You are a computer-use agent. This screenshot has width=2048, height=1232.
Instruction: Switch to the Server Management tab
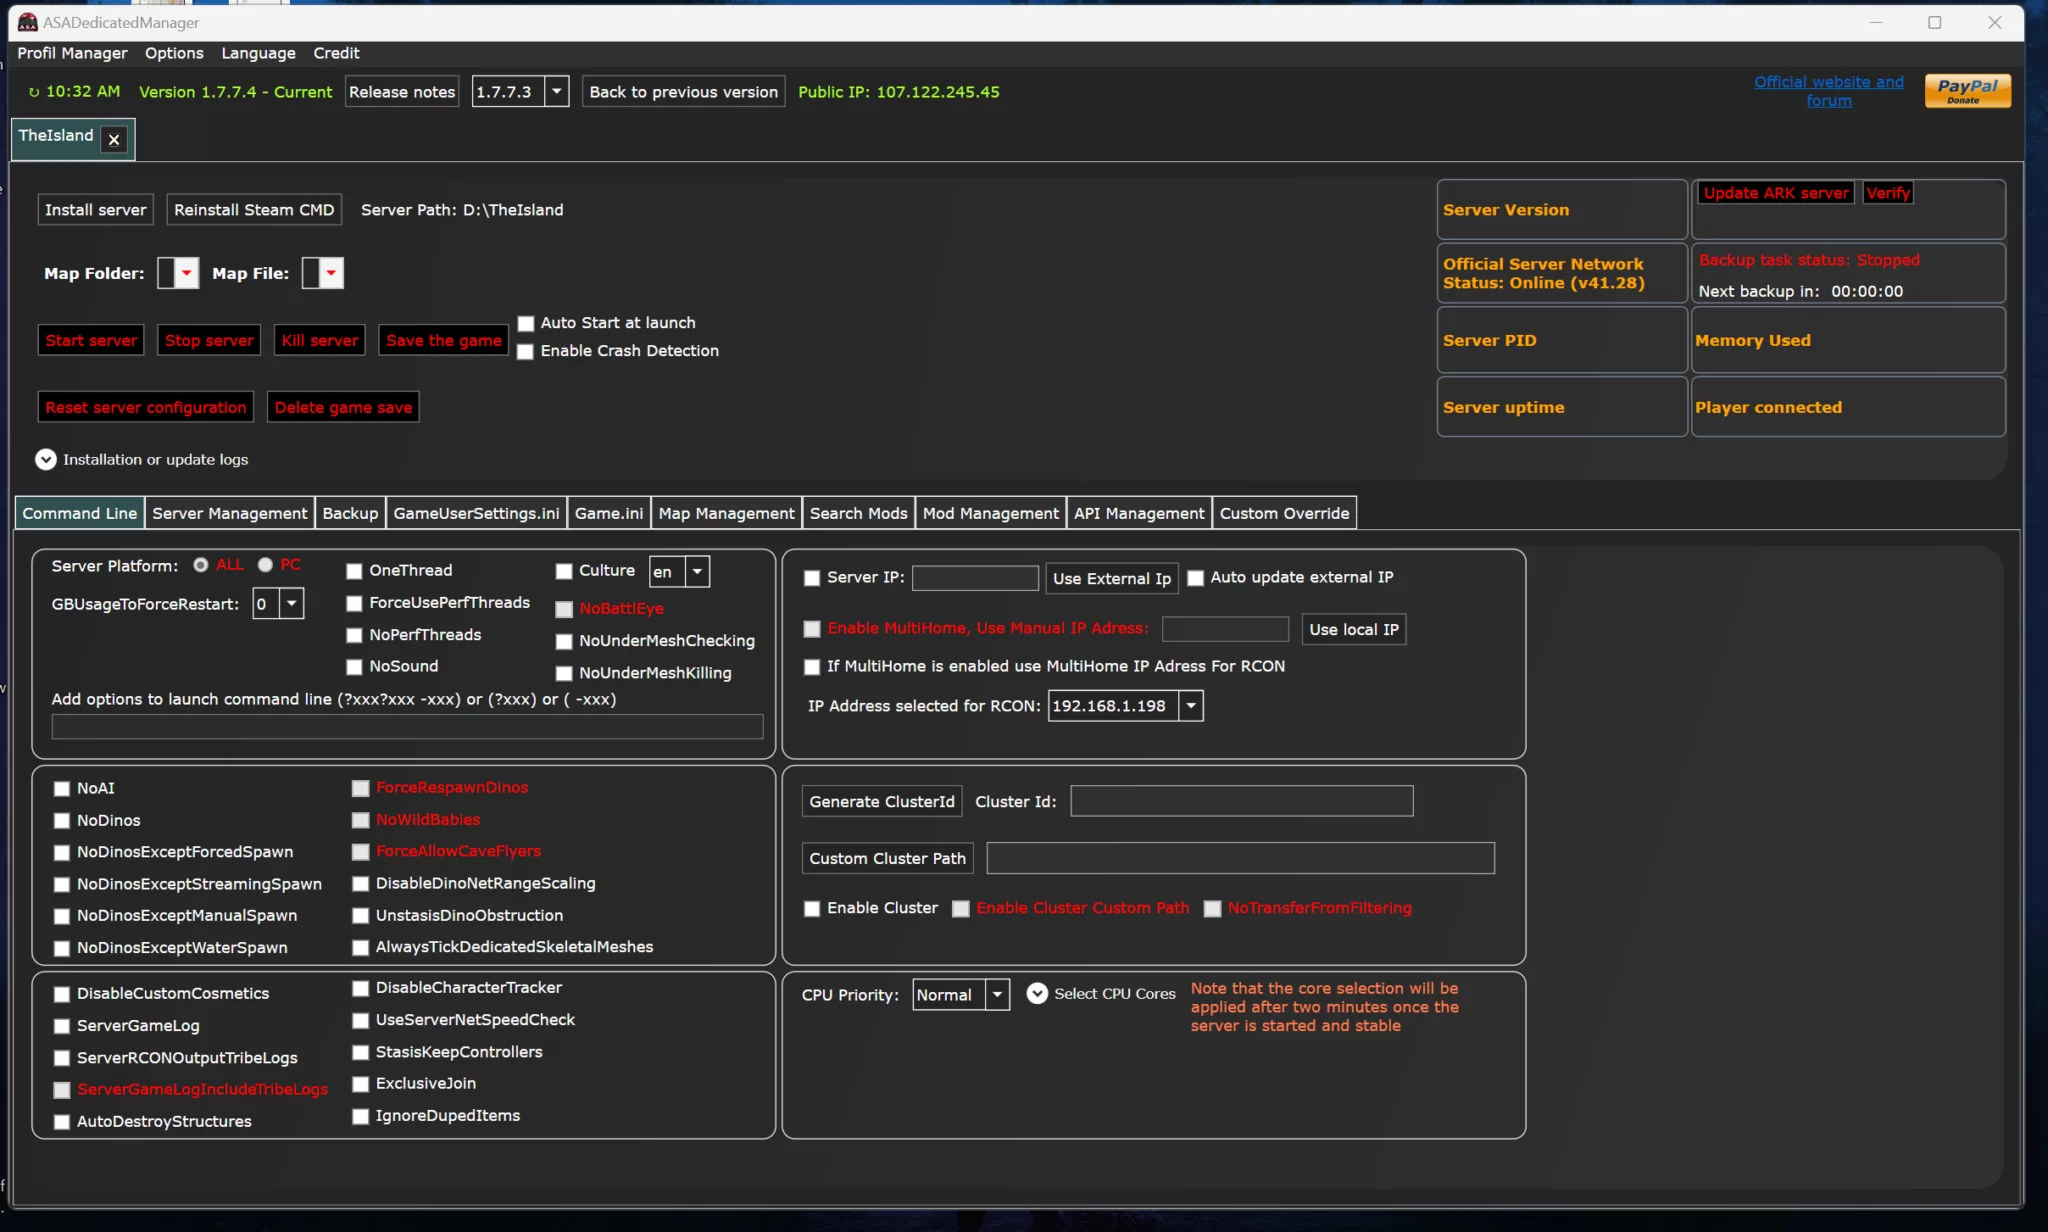coord(230,513)
